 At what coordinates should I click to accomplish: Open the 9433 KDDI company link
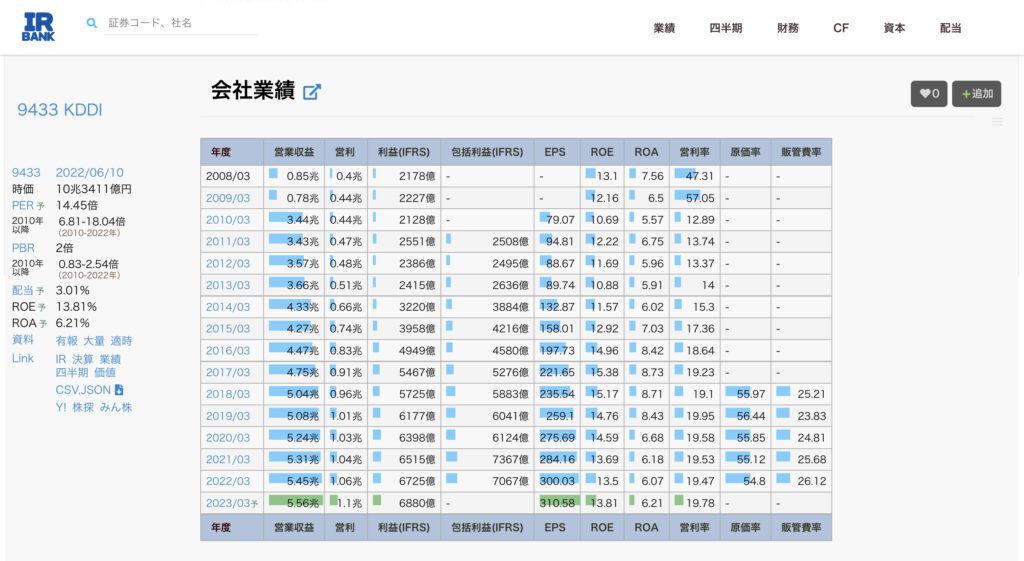pyautogui.click(x=59, y=110)
